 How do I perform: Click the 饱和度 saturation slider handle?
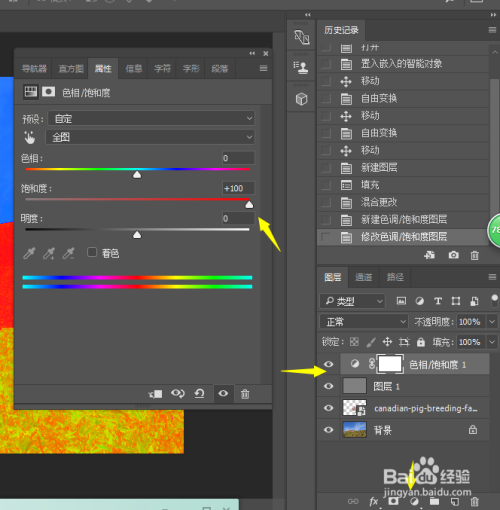pos(249,205)
